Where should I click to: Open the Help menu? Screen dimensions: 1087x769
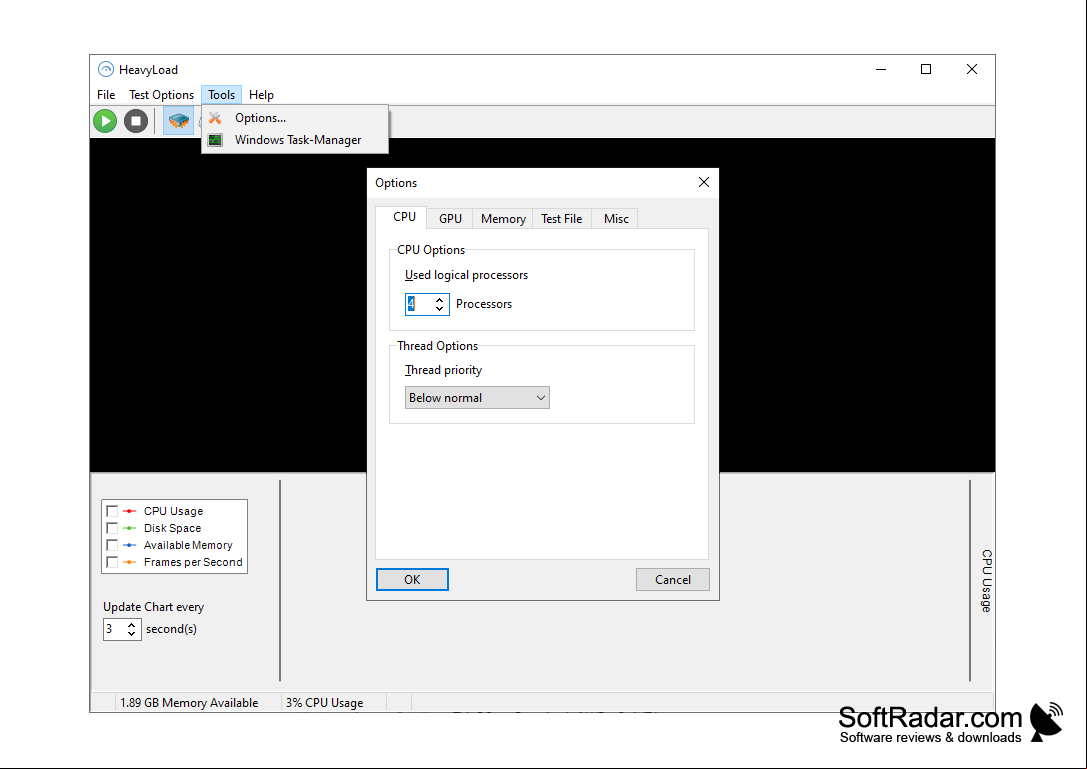[x=261, y=95]
